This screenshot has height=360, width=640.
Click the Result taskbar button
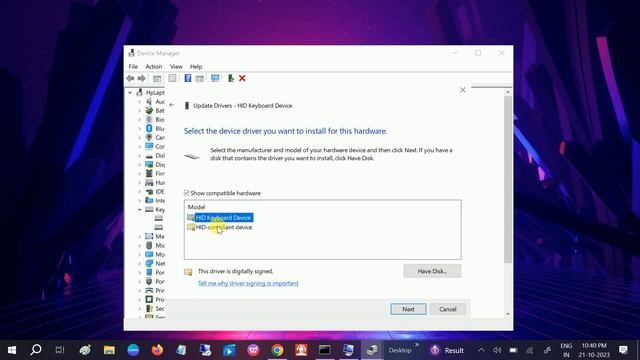click(x=448, y=350)
